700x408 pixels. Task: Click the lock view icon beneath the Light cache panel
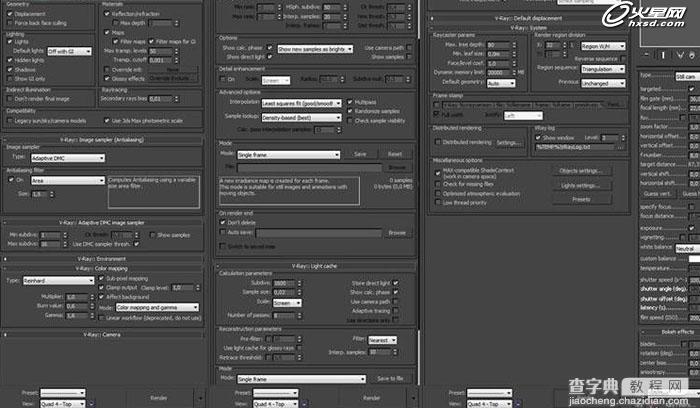(x=304, y=404)
